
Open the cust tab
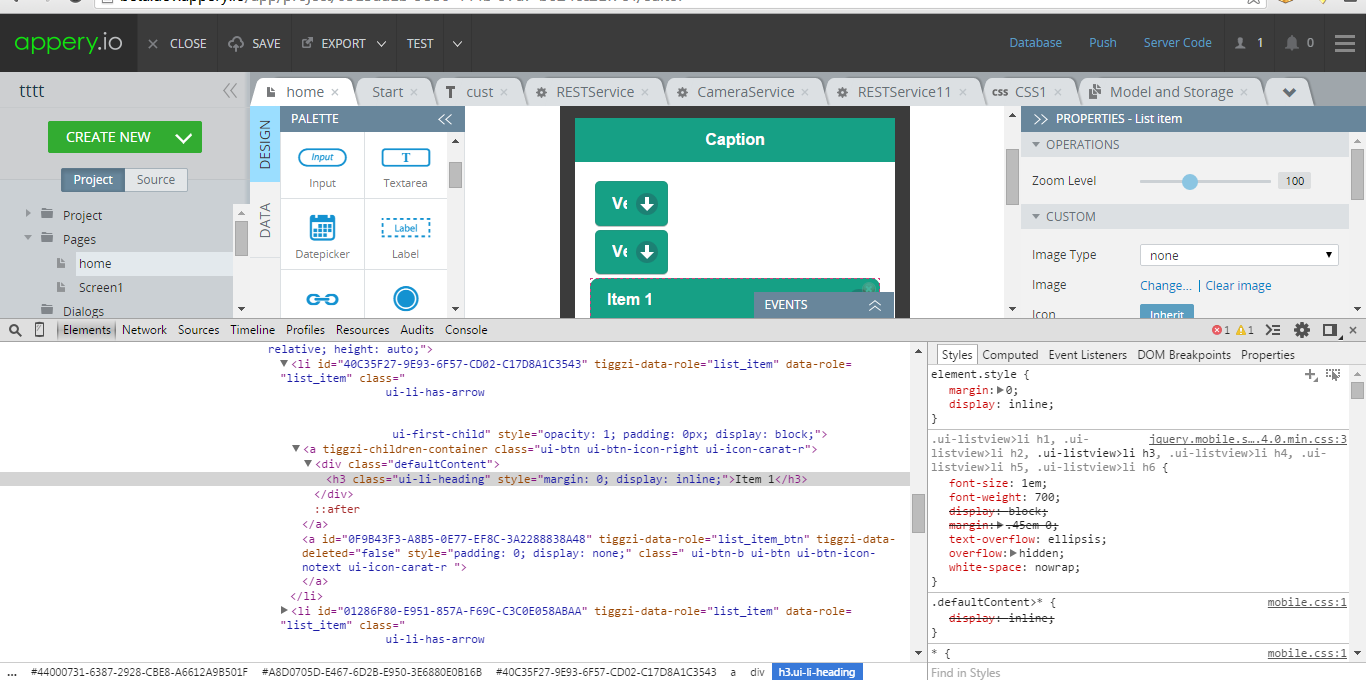tap(480, 92)
